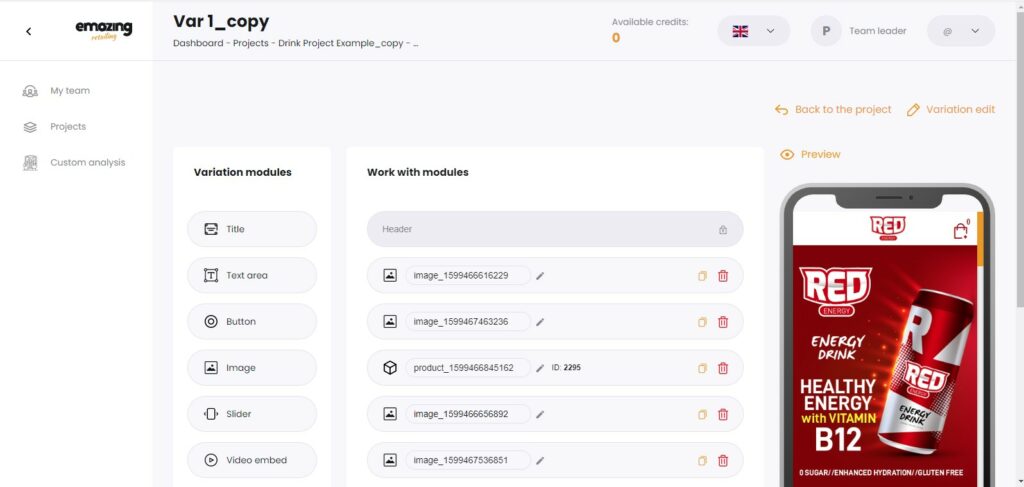Click pencil icon for image_1599467536851
Image resolution: width=1024 pixels, height=487 pixels.
pyautogui.click(x=540, y=461)
